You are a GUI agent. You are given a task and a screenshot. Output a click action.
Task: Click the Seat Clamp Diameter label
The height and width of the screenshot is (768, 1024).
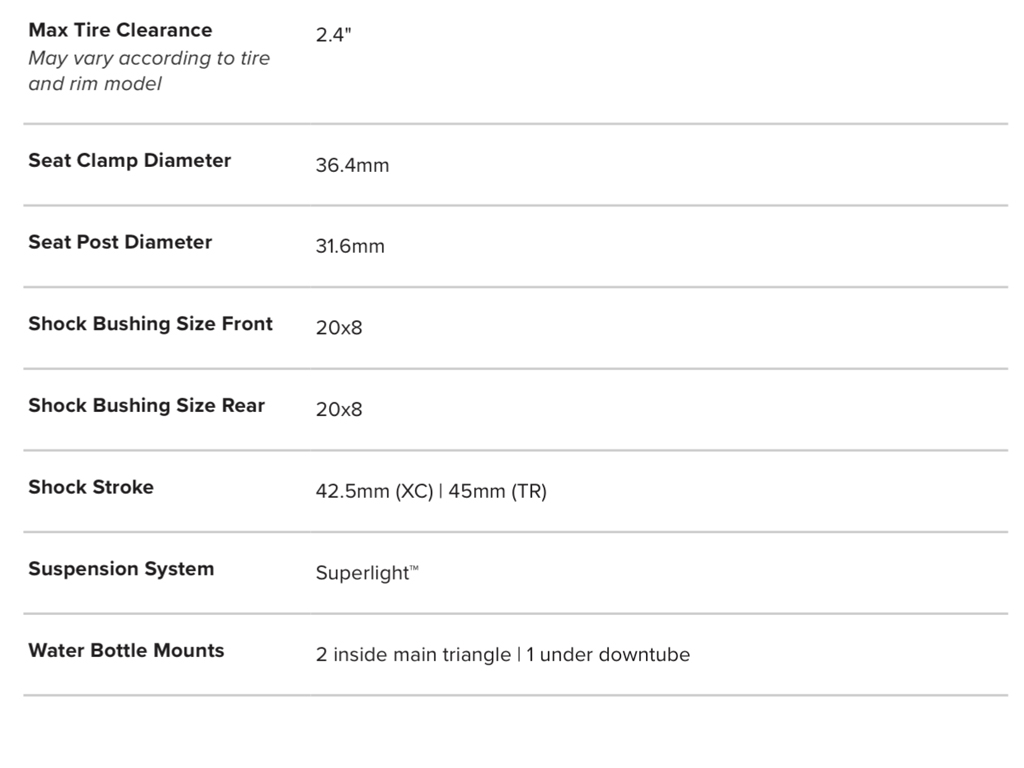129,160
